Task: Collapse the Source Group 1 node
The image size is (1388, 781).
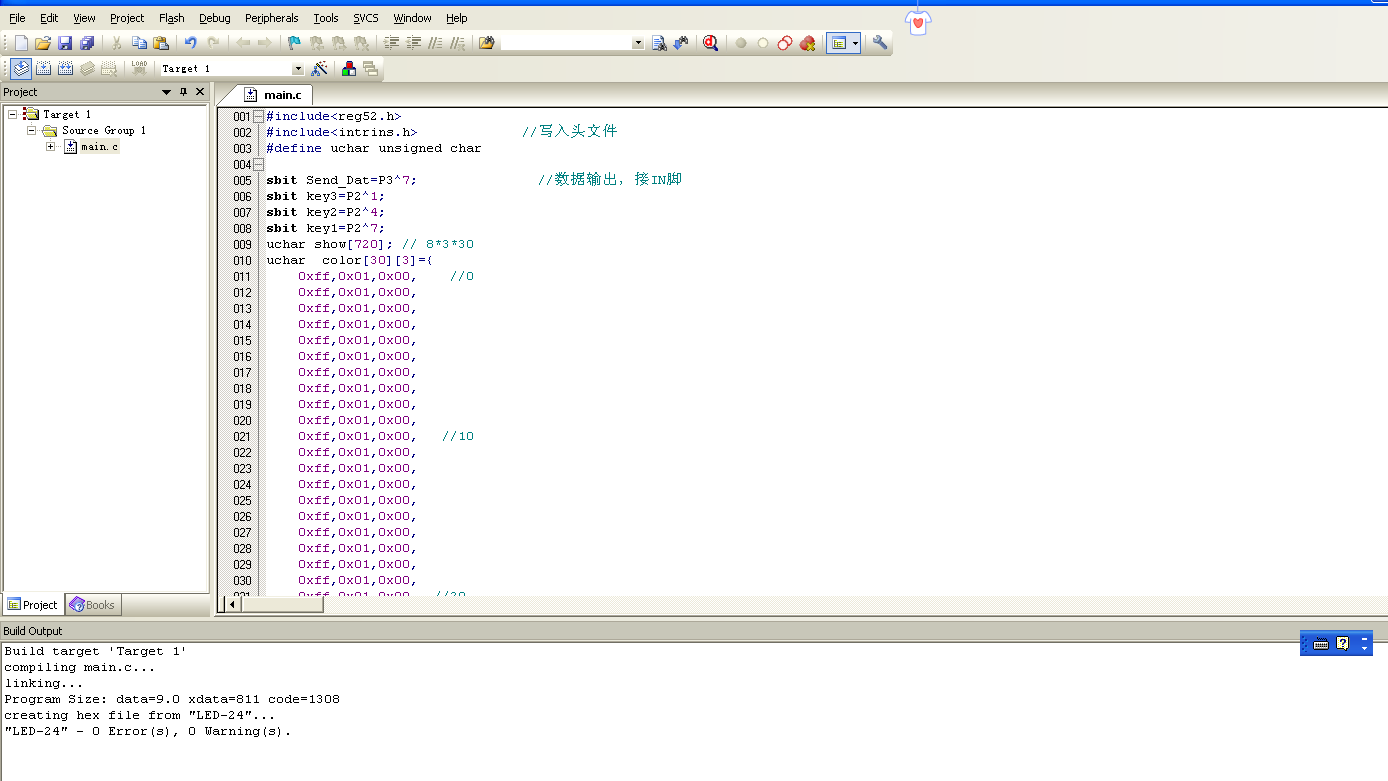Action: click(32, 130)
